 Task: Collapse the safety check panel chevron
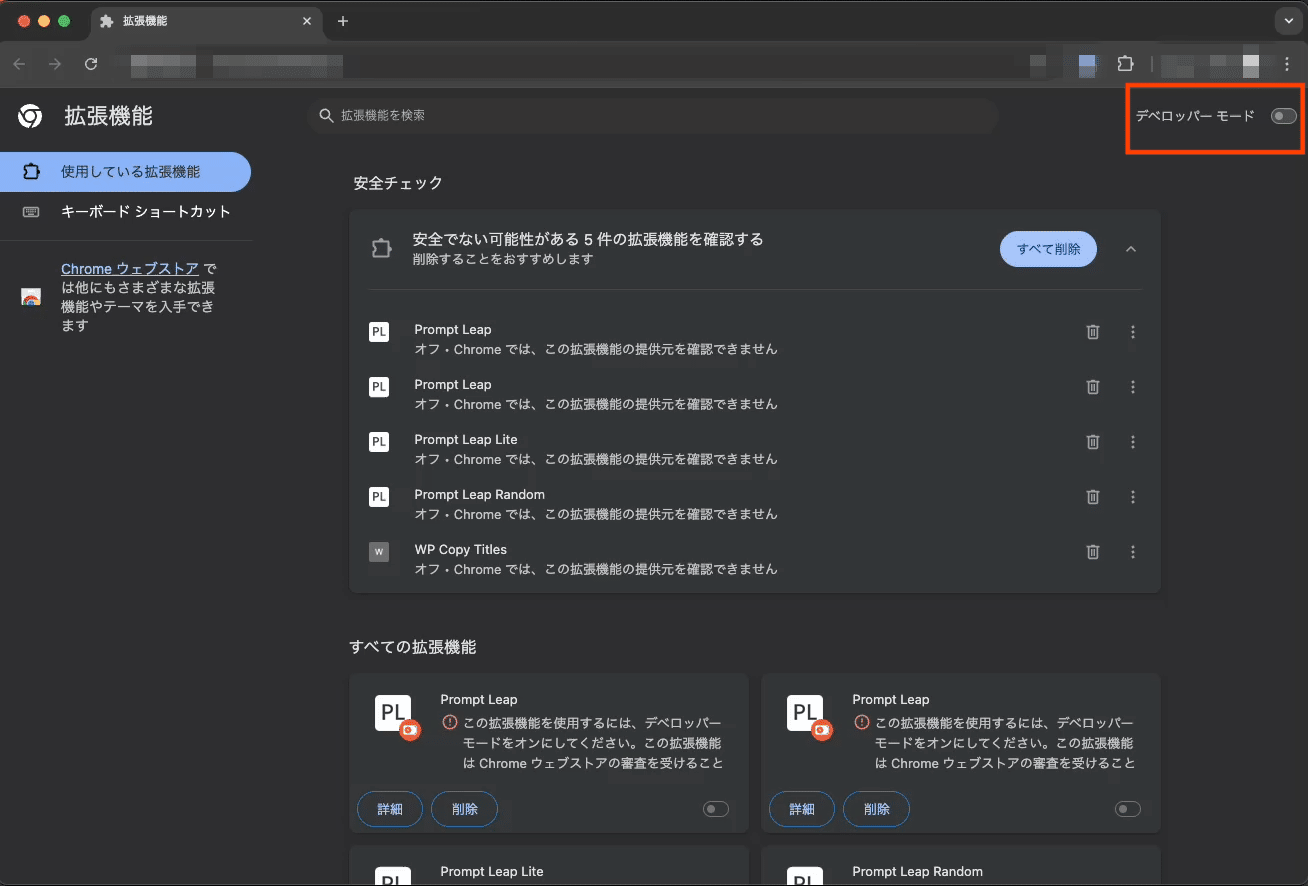[x=1131, y=249]
